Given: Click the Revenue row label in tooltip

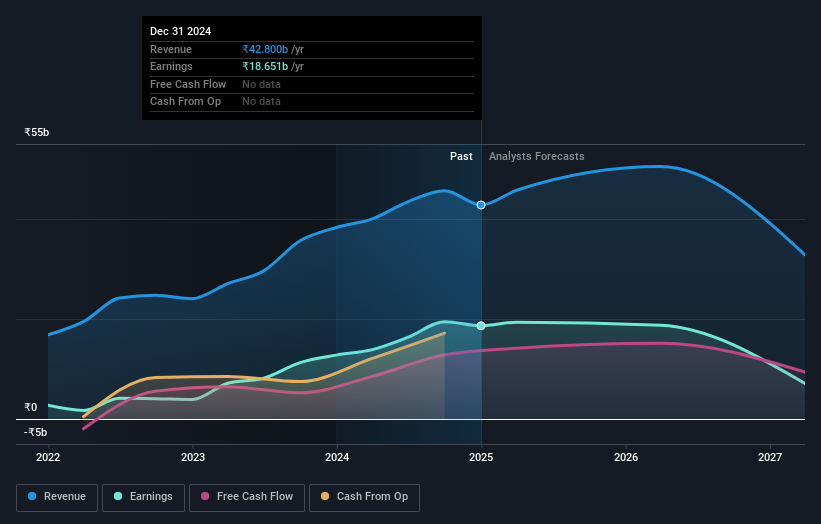Looking at the screenshot, I should [x=171, y=49].
